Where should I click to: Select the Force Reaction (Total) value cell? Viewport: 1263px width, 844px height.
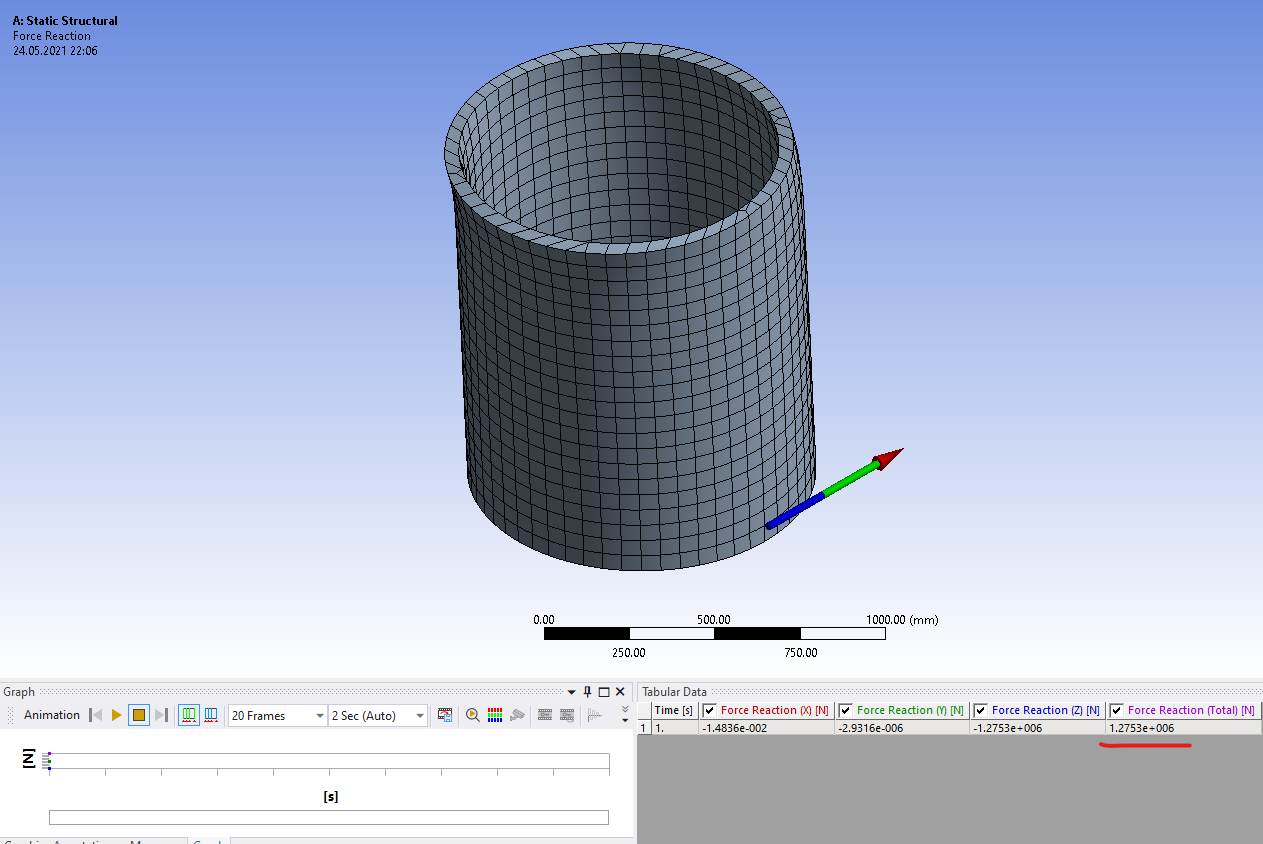[1182, 728]
